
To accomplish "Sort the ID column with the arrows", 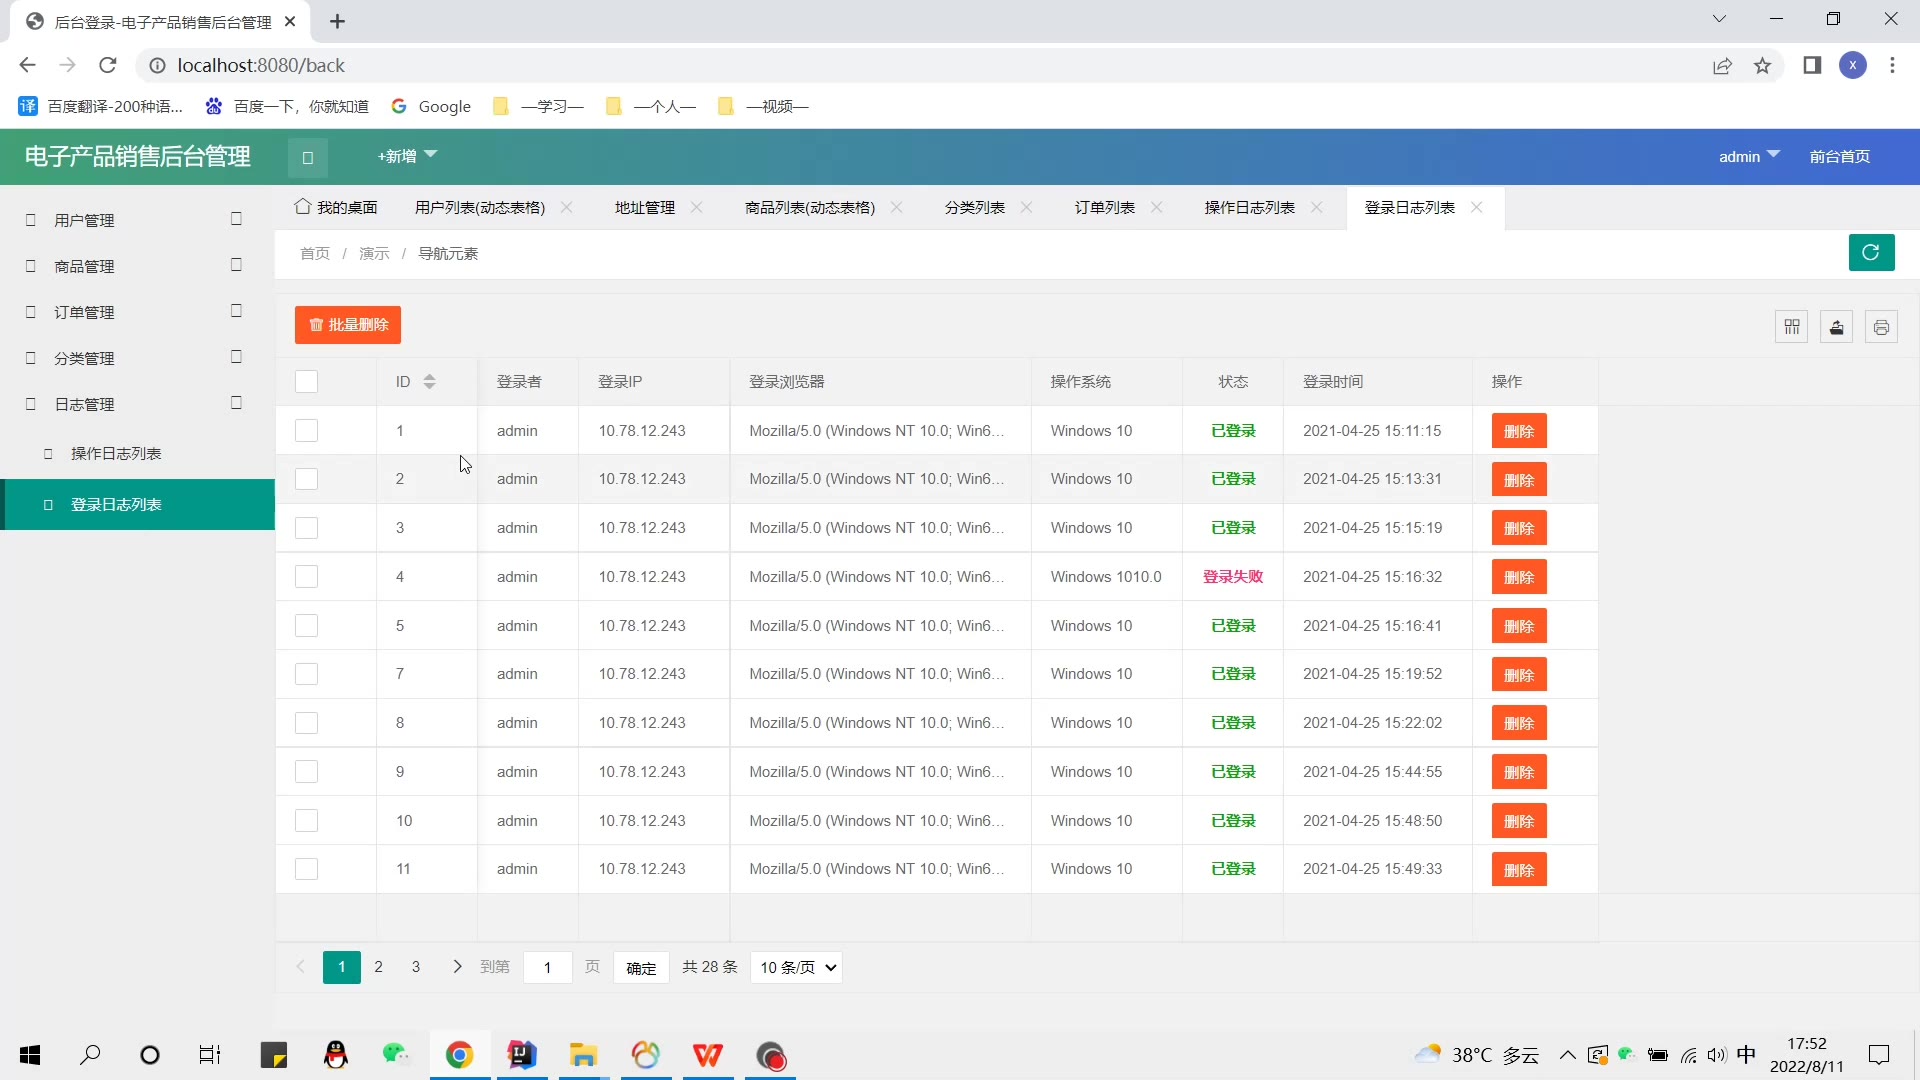I will (x=429, y=382).
